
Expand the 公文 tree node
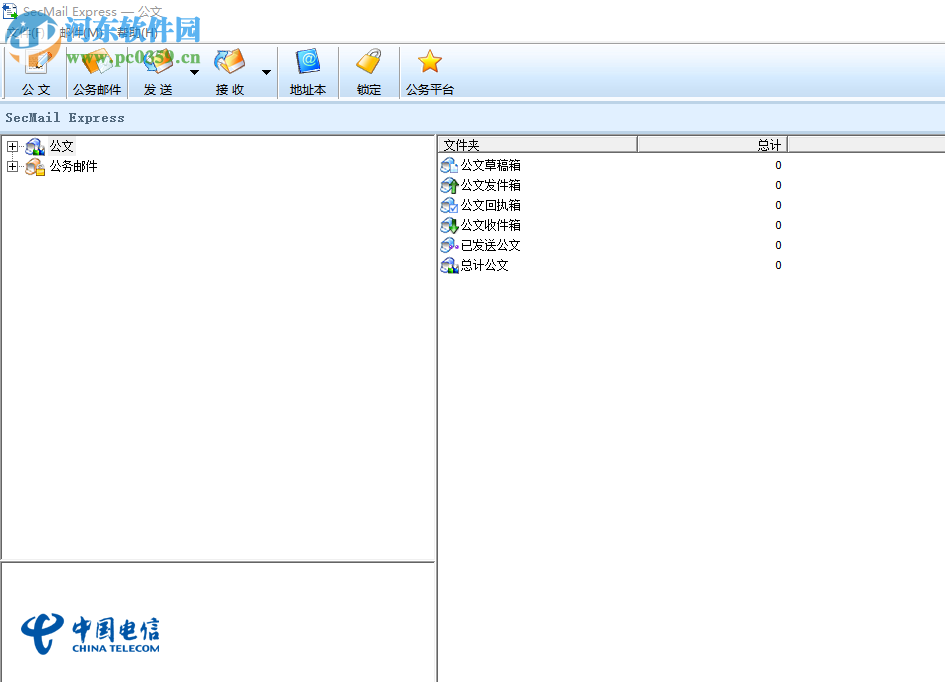point(12,146)
